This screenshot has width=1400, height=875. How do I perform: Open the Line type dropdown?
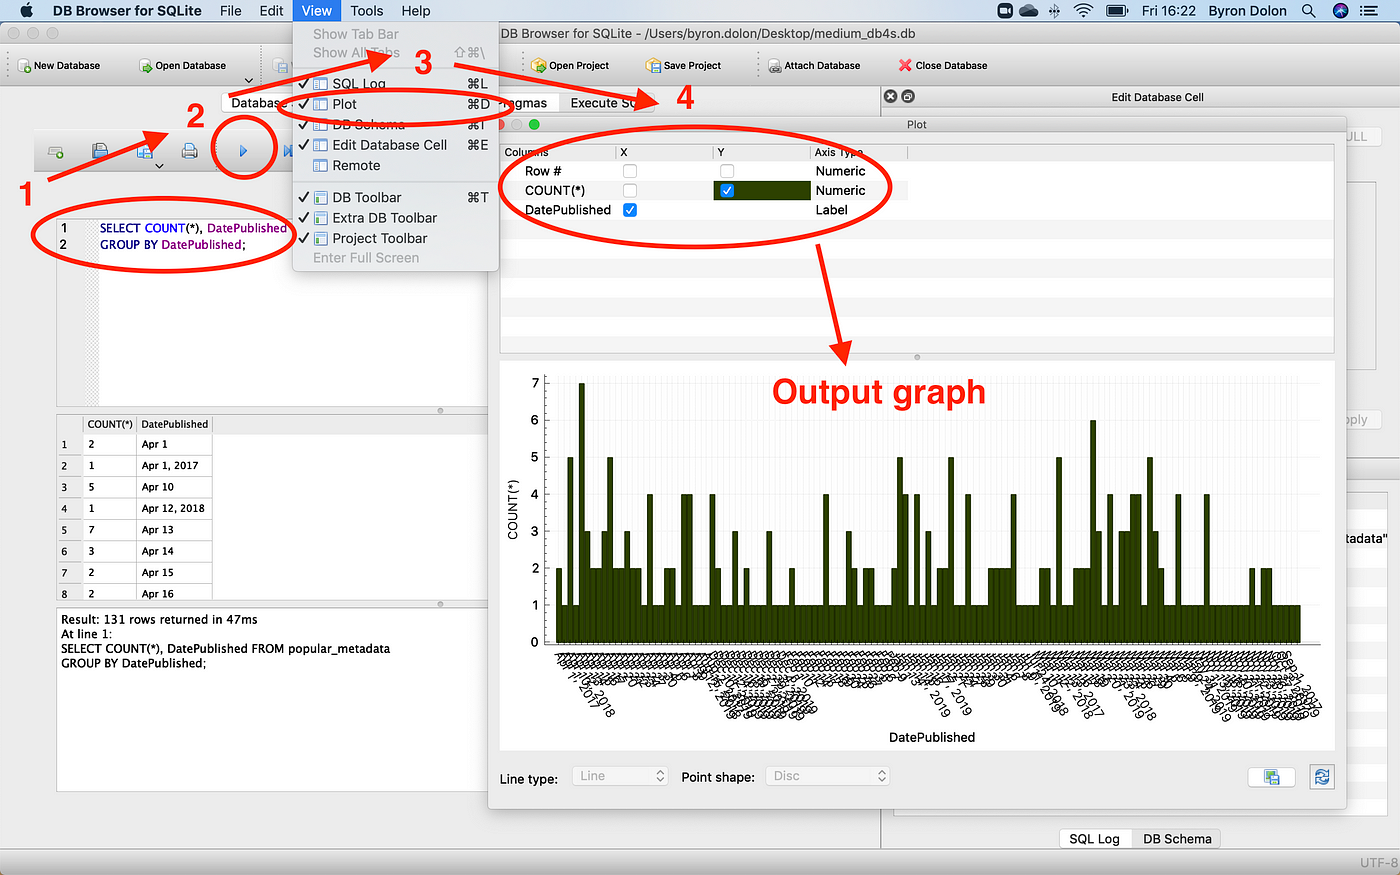pyautogui.click(x=620, y=776)
